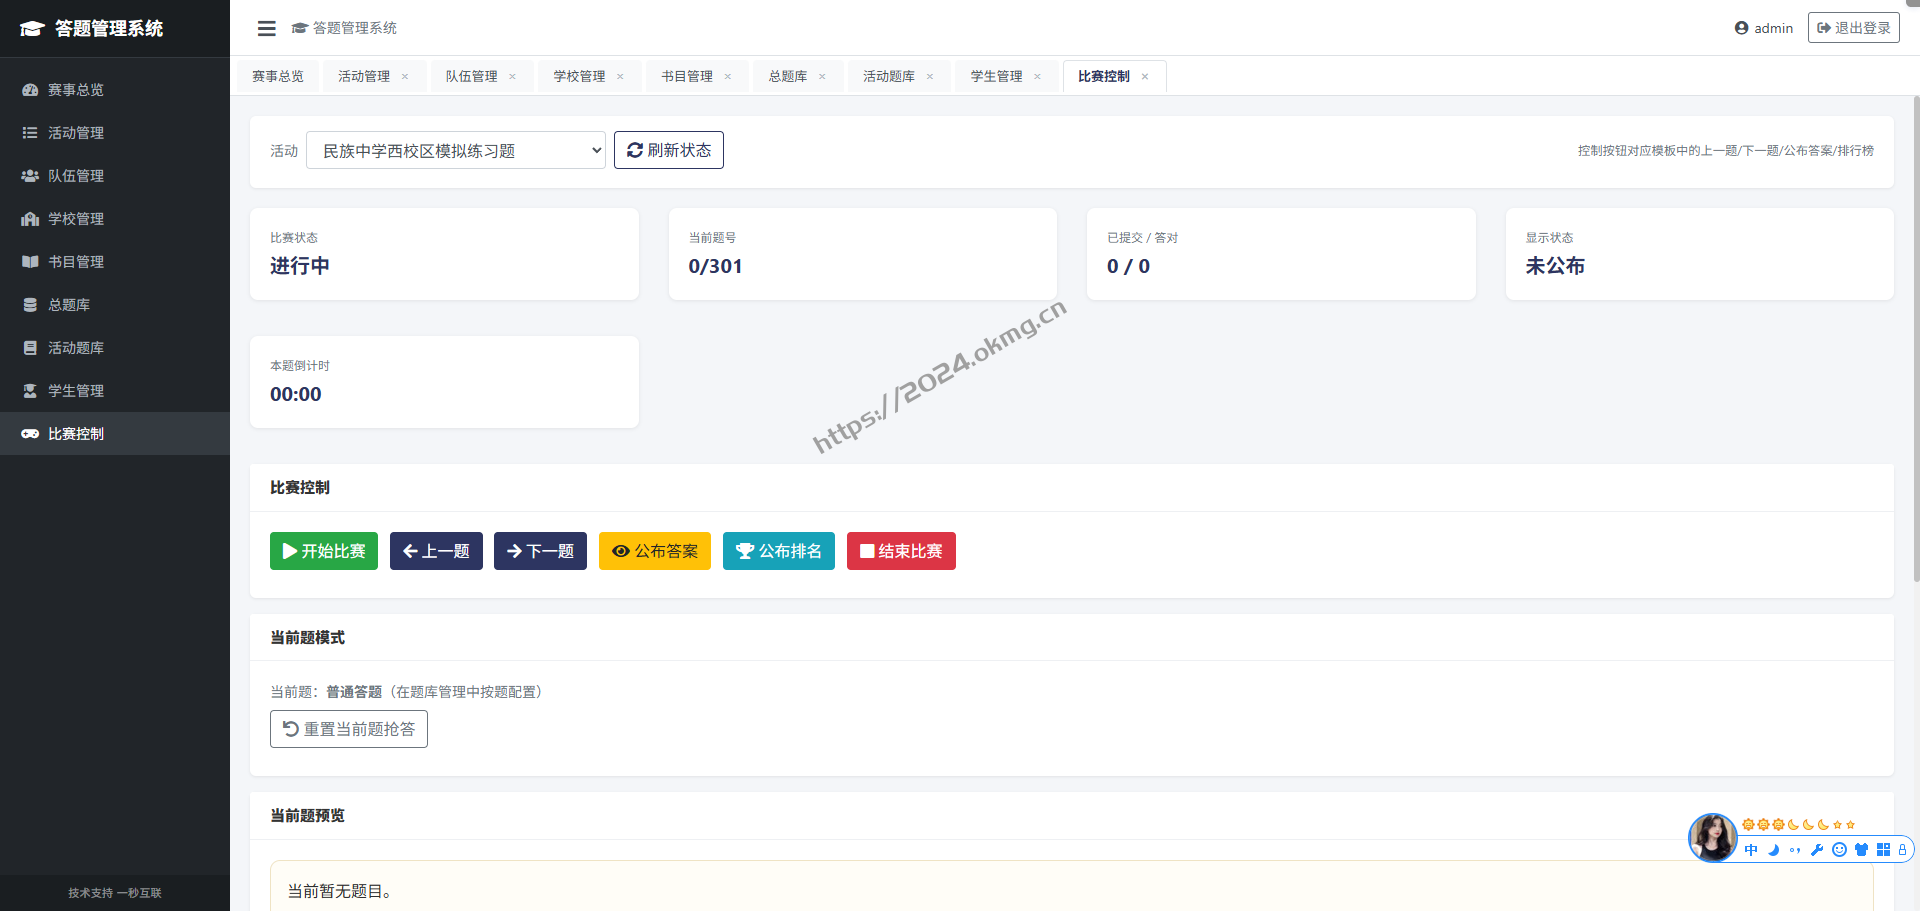1920x911 pixels.
Task: Open the input toolbar shirt skin icon
Action: [1861, 850]
